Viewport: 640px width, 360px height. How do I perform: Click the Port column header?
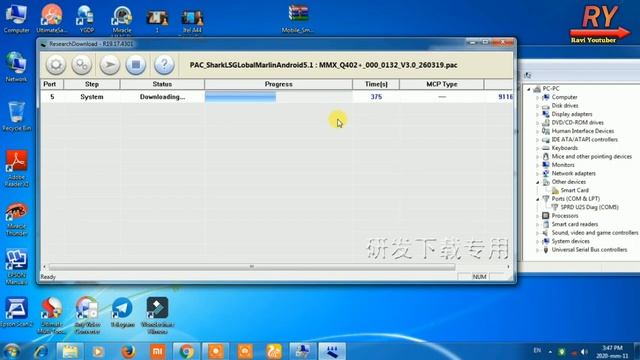[52, 84]
